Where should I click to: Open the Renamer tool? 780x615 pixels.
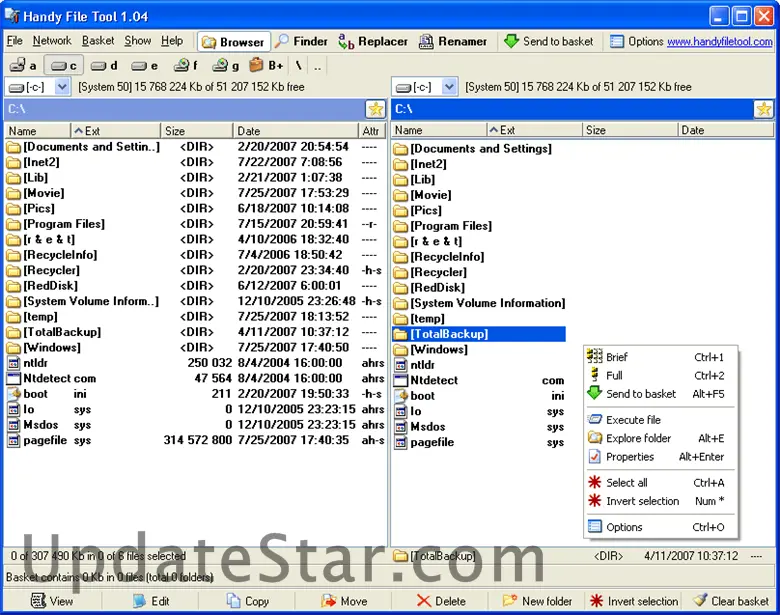[x=453, y=41]
